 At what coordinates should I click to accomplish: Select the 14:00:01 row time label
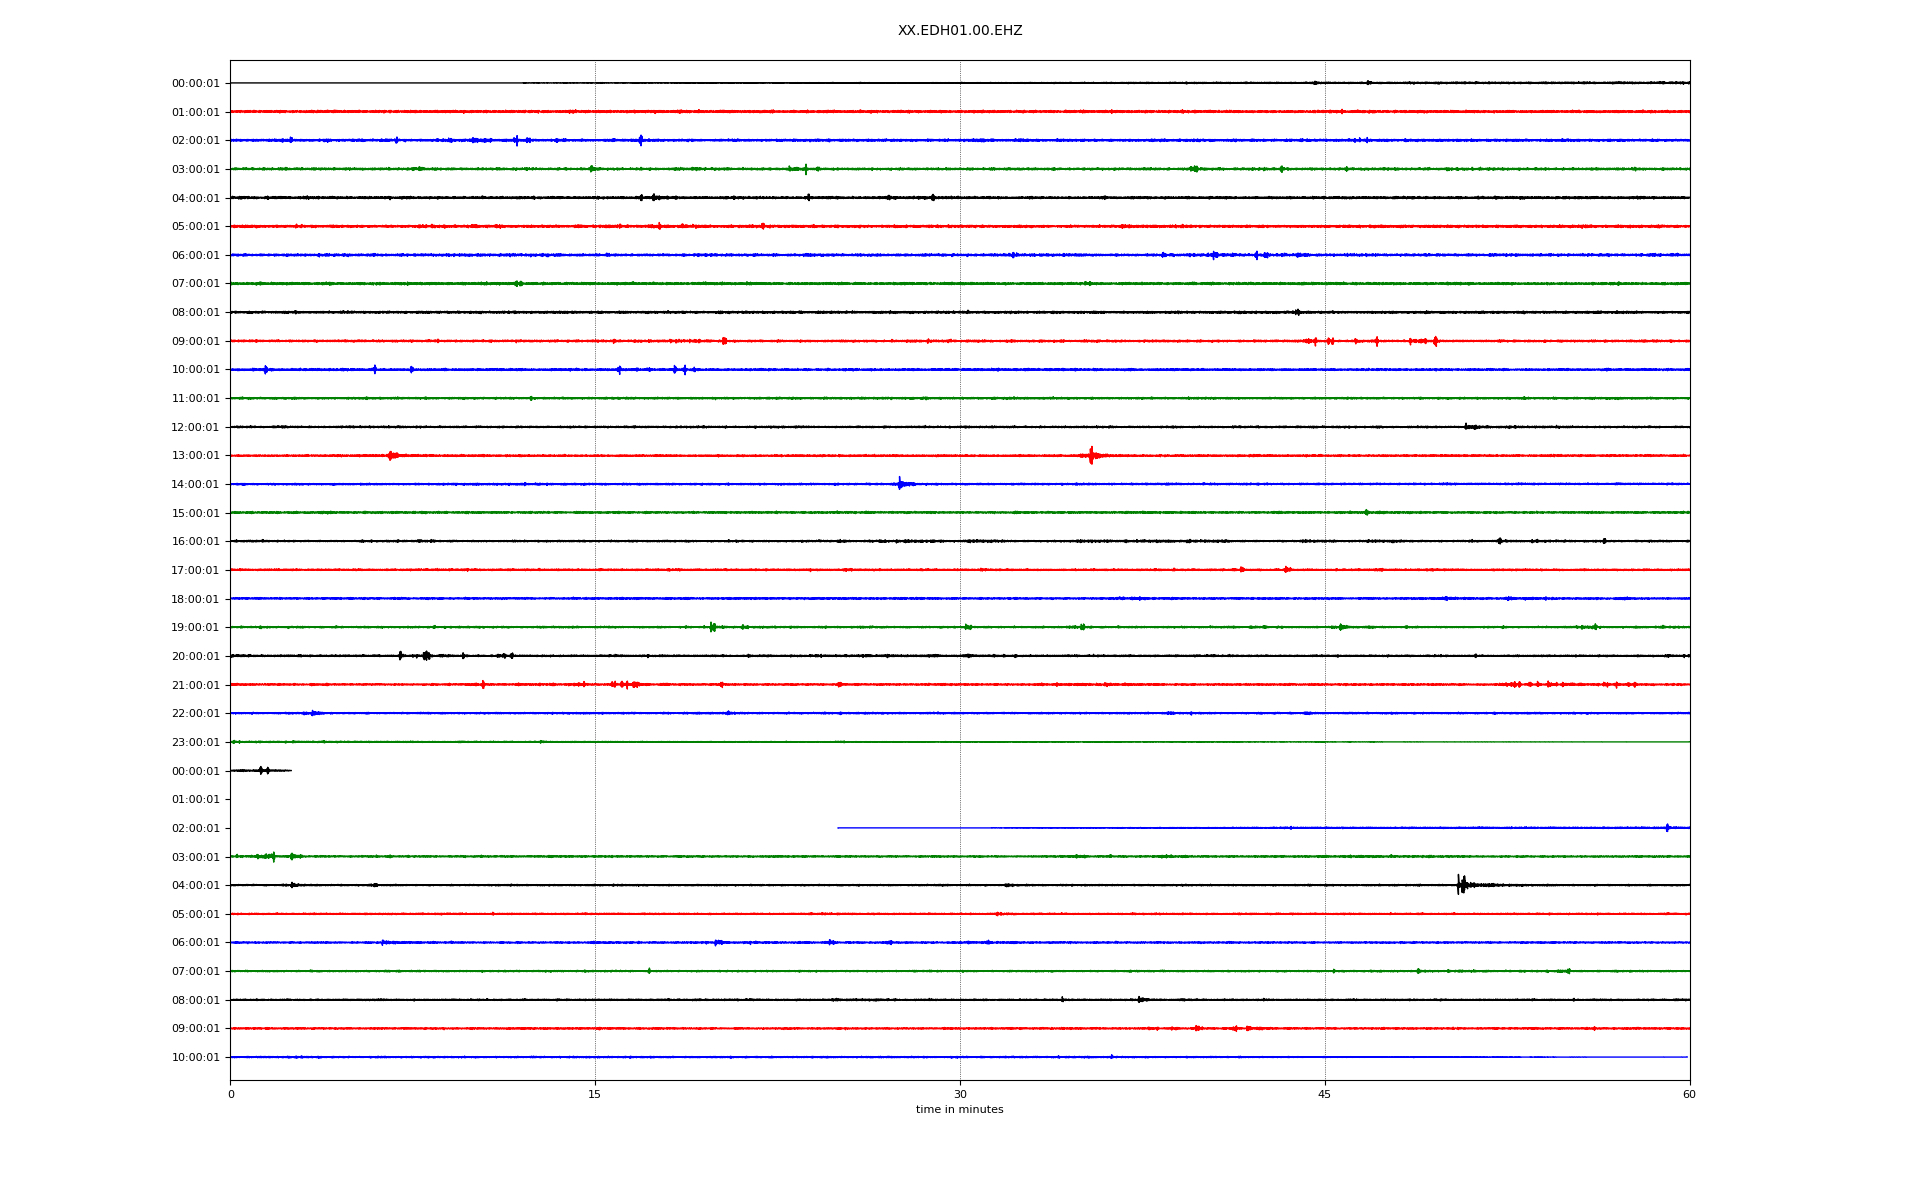click(x=195, y=485)
